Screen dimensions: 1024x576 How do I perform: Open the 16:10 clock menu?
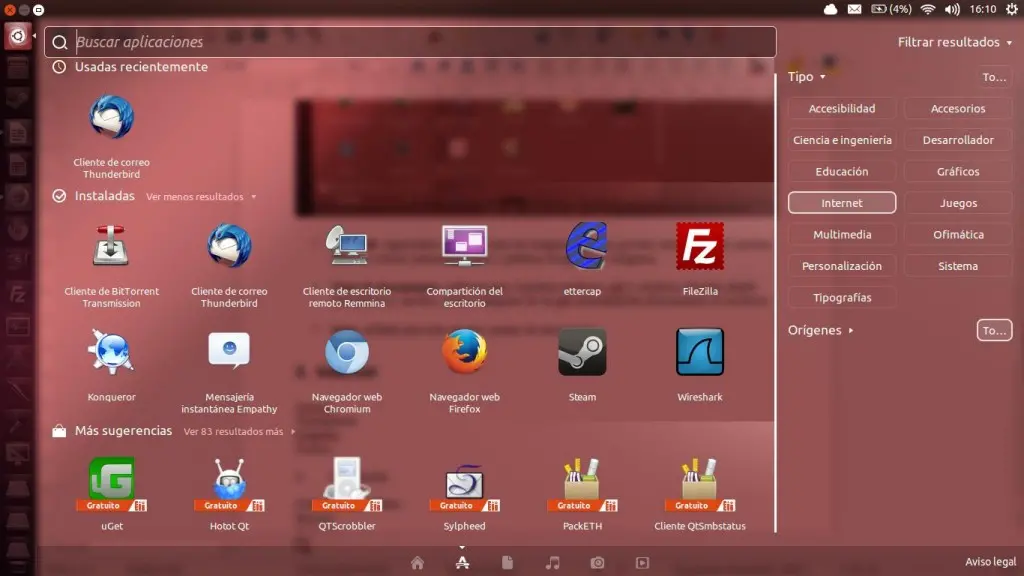(x=983, y=9)
